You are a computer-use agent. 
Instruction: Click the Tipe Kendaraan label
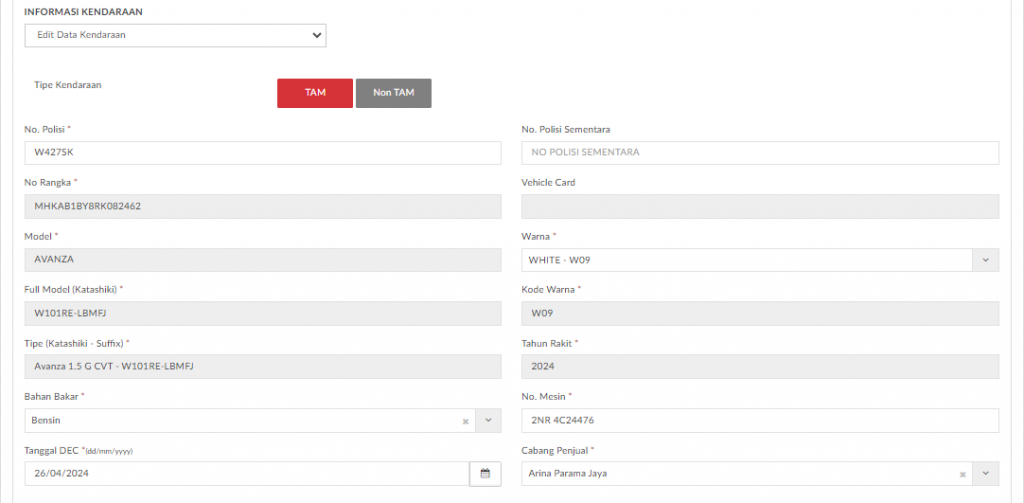(67, 85)
